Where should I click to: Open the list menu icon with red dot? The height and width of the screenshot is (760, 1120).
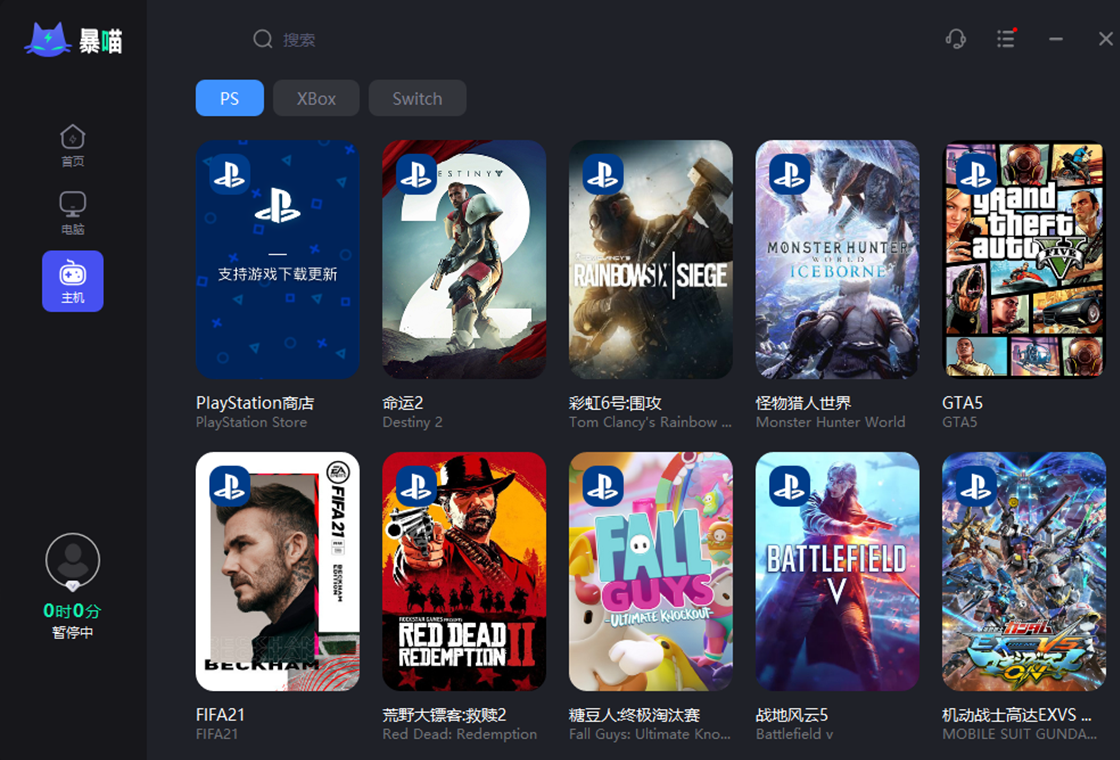(x=1006, y=38)
